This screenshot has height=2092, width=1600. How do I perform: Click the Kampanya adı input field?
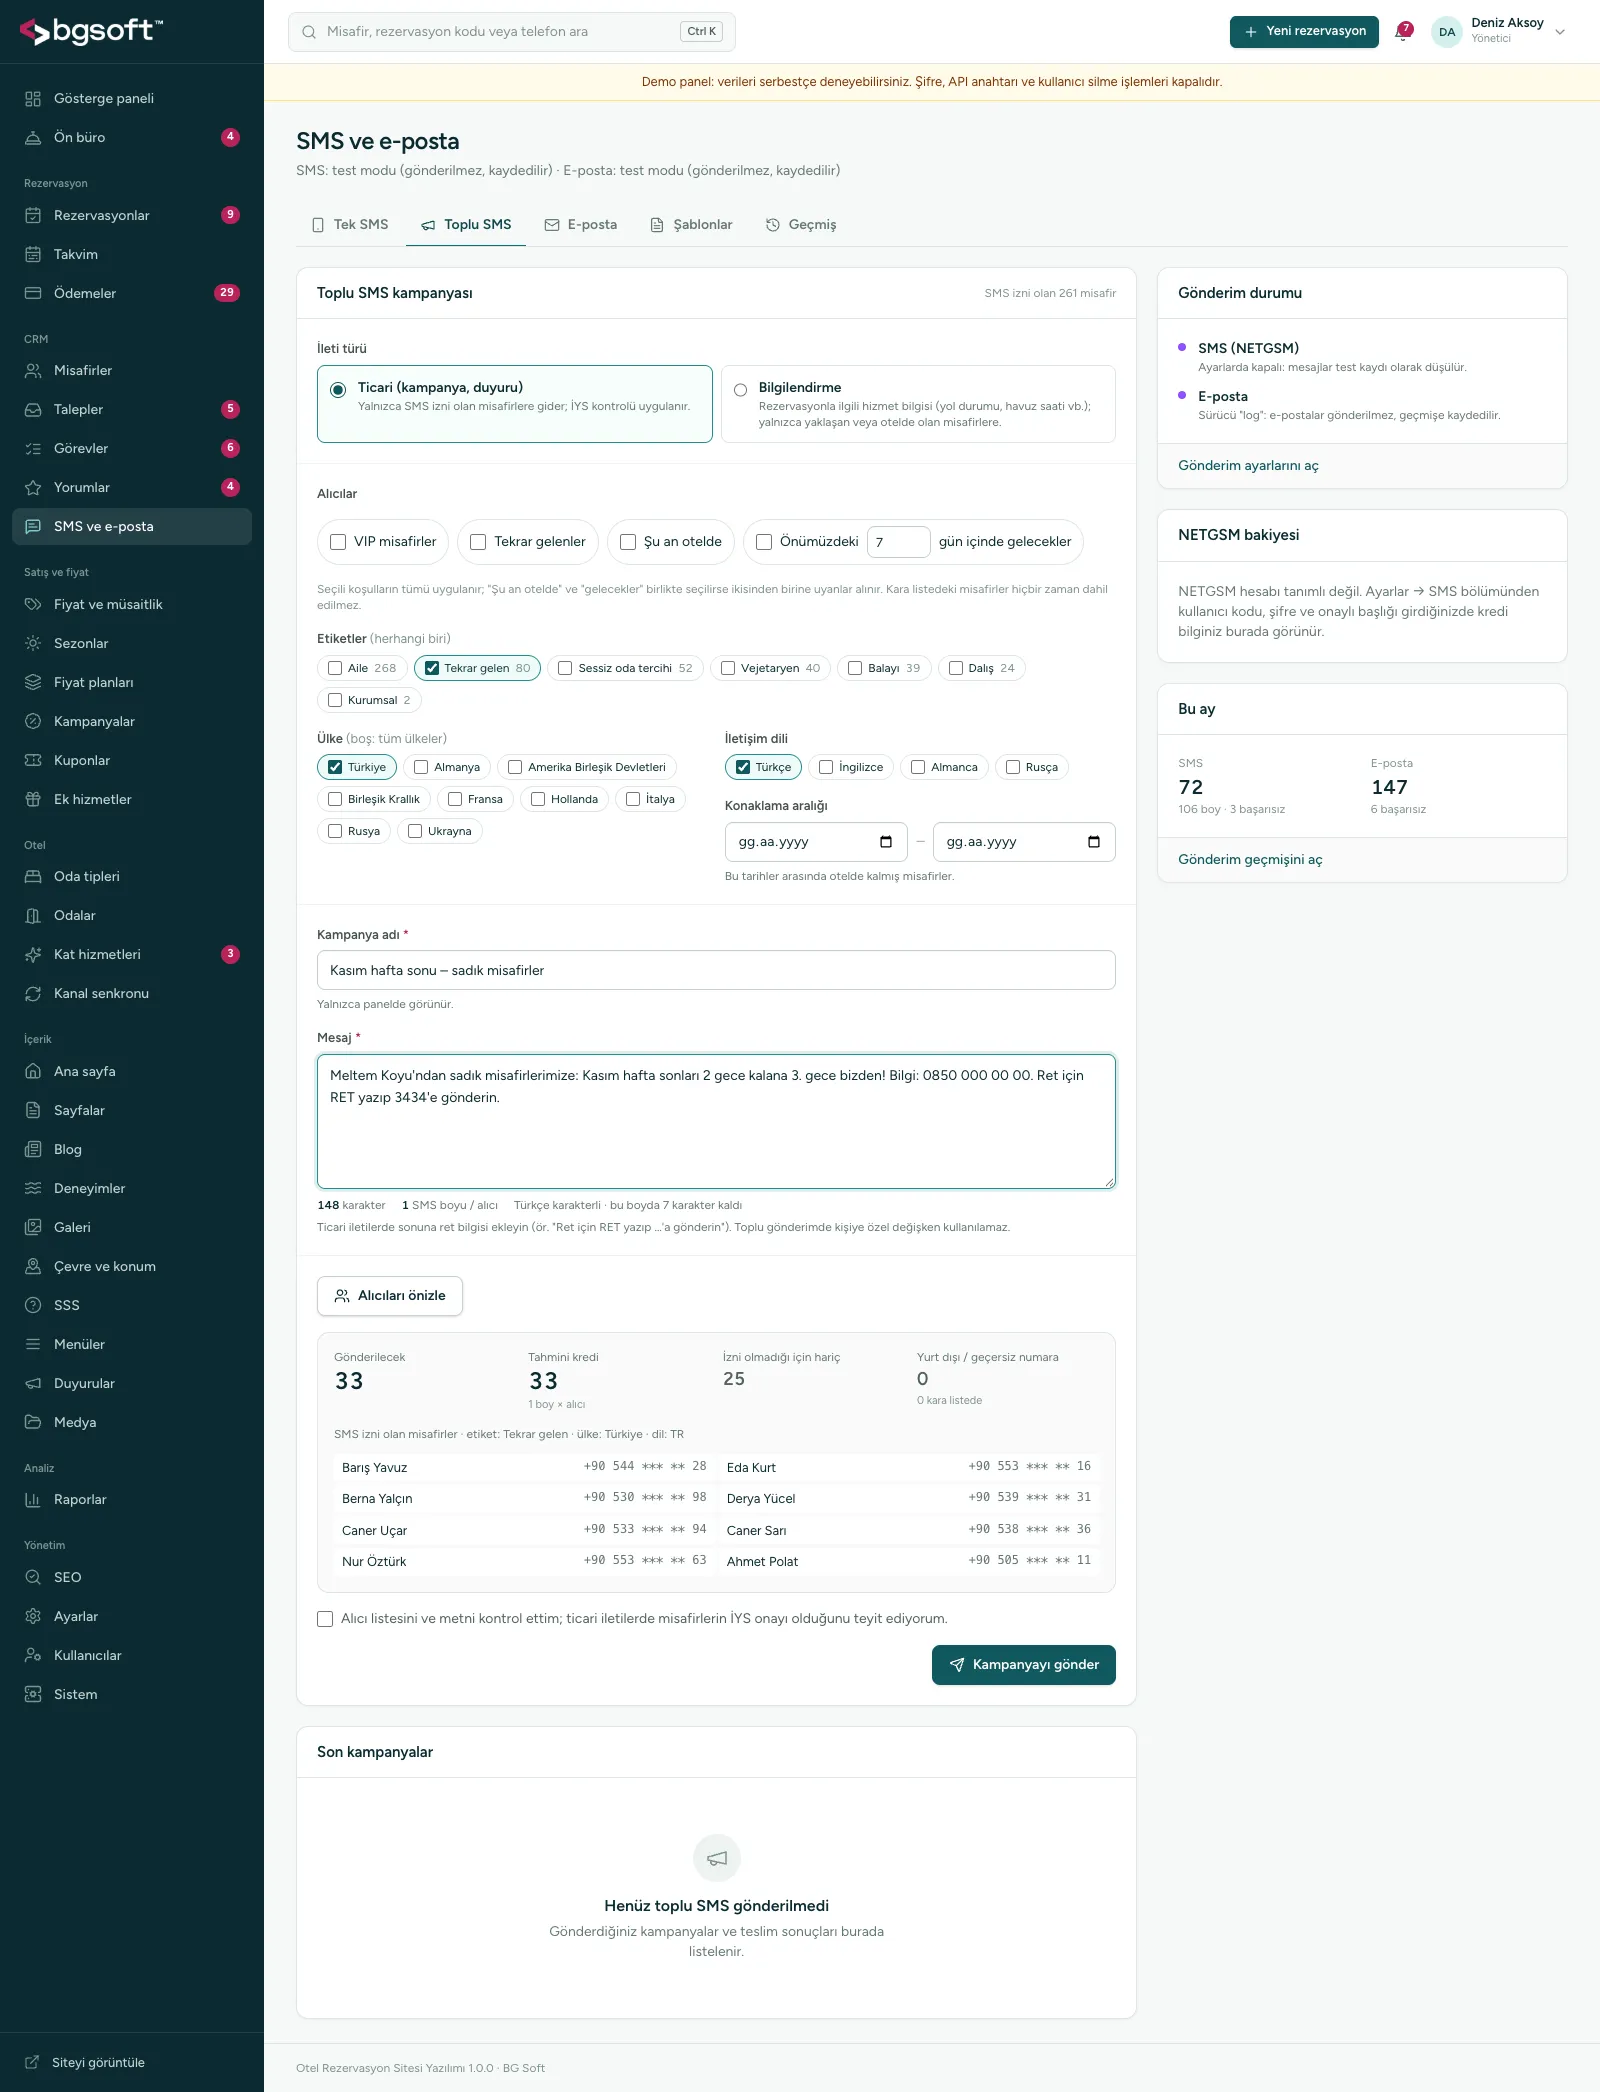(716, 970)
